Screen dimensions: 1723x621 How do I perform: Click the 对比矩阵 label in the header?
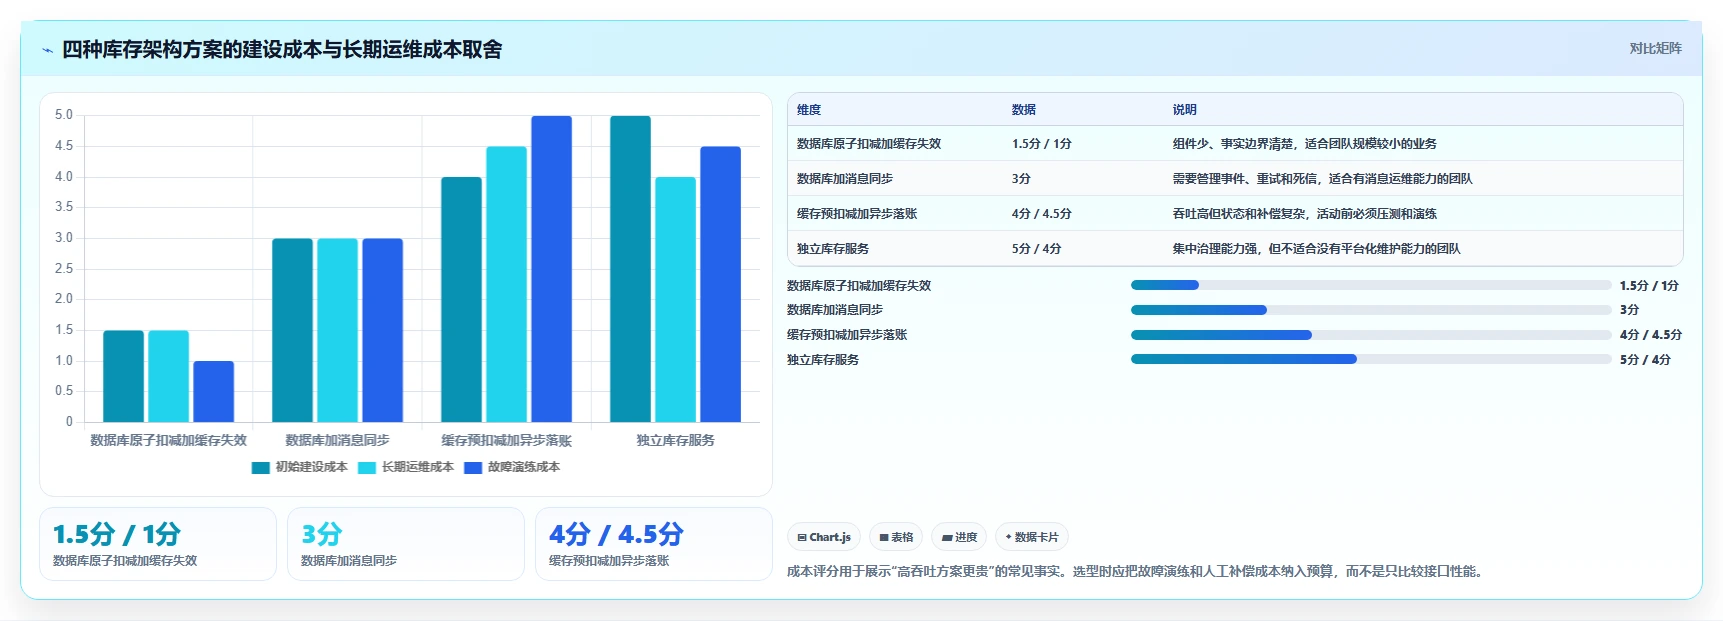(1655, 48)
